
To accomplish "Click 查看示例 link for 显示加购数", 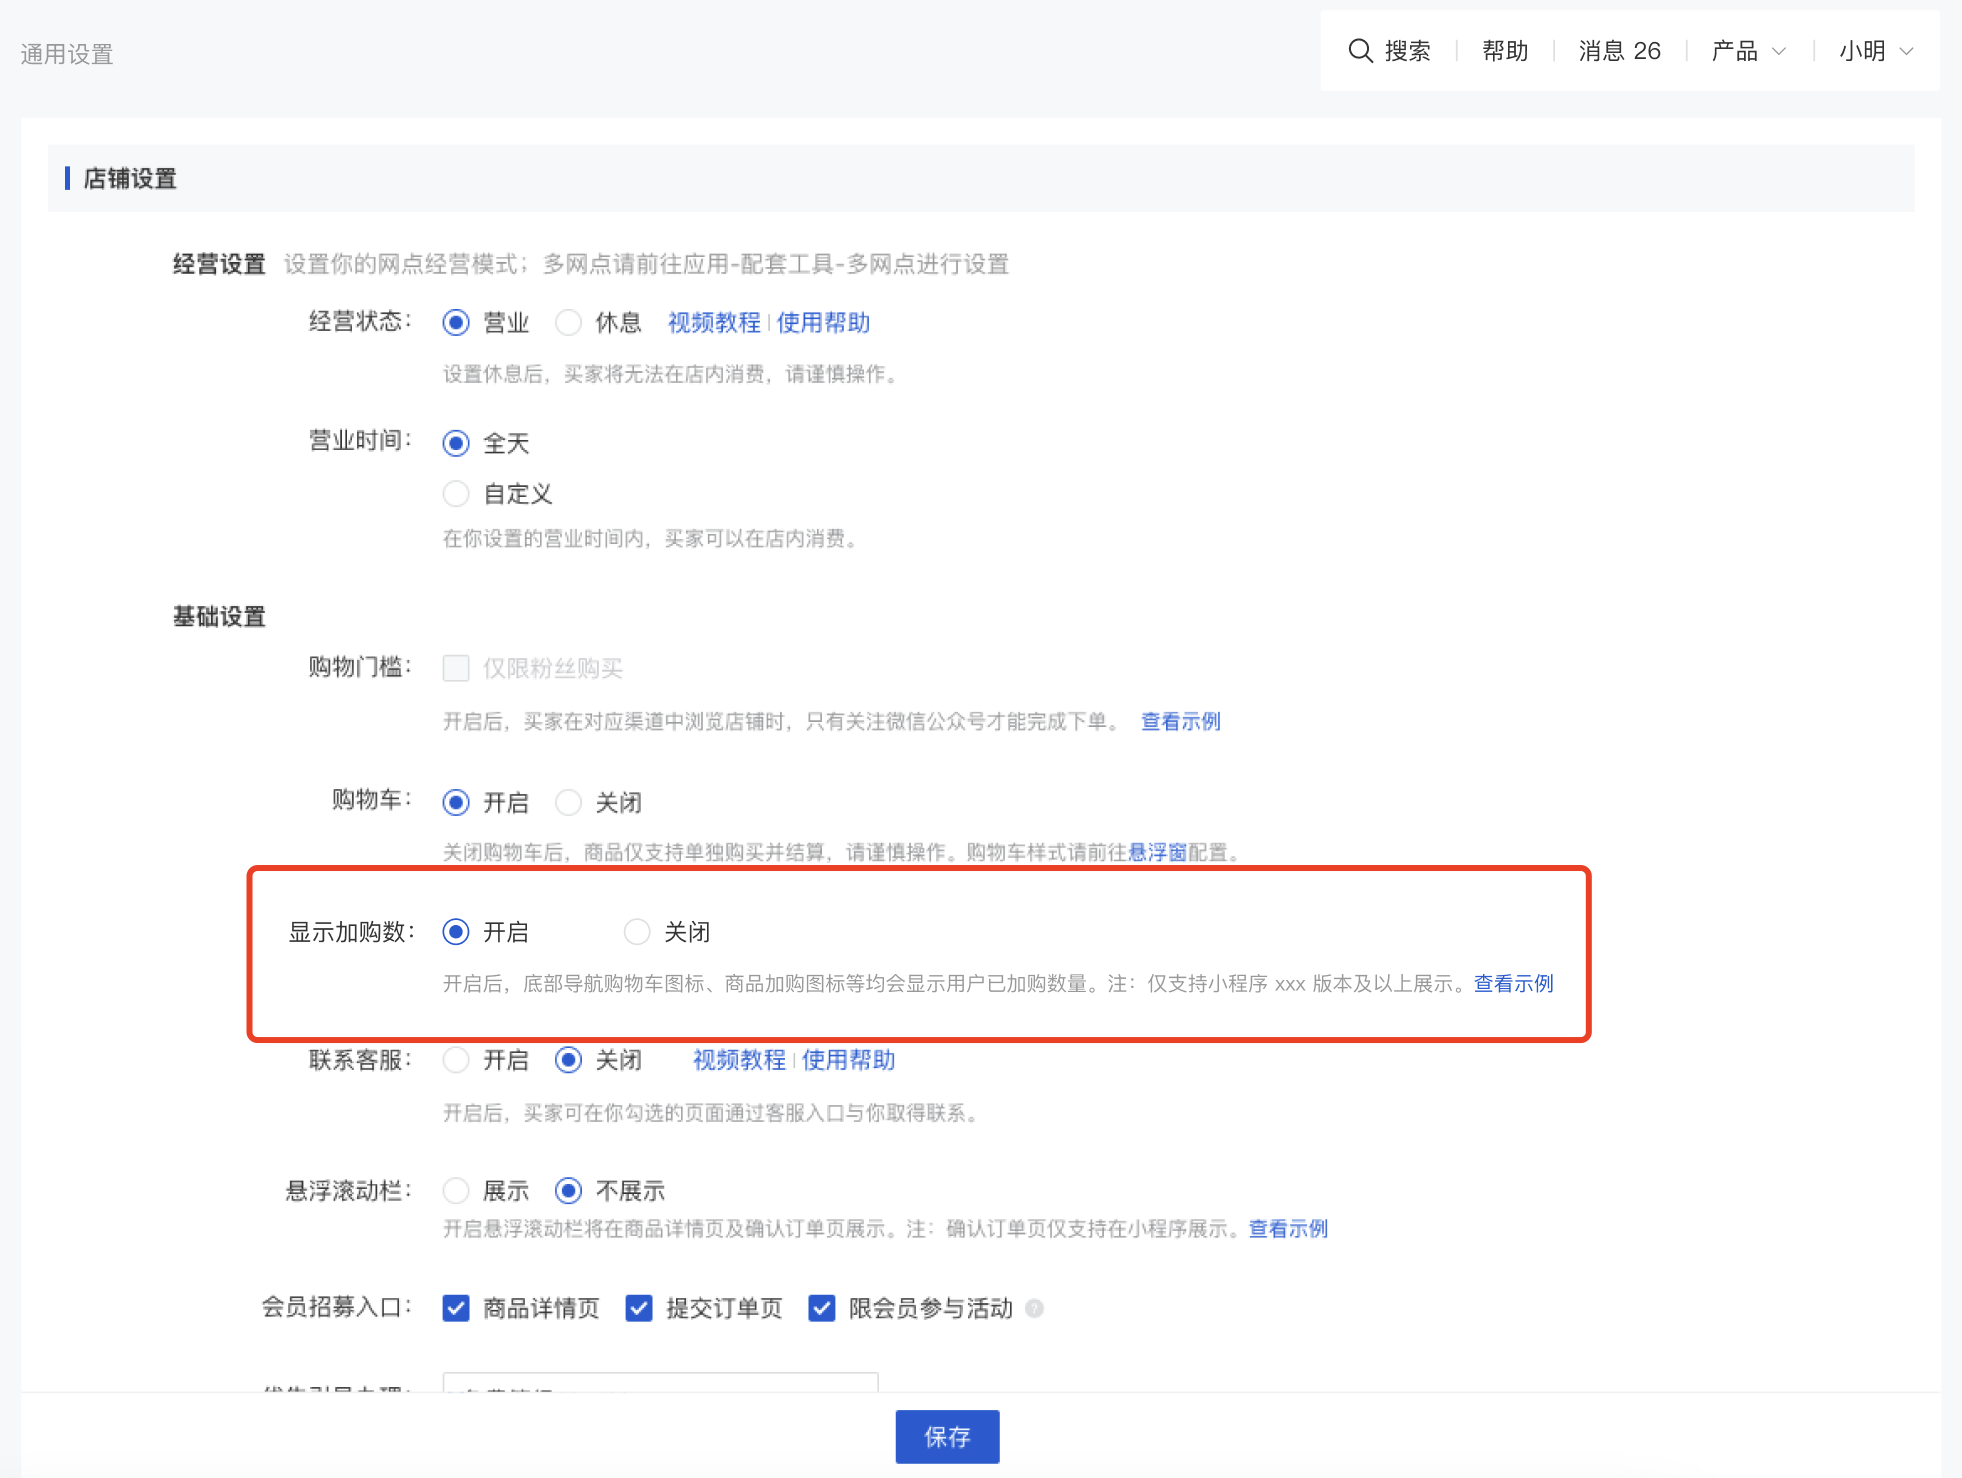I will click(x=1513, y=984).
